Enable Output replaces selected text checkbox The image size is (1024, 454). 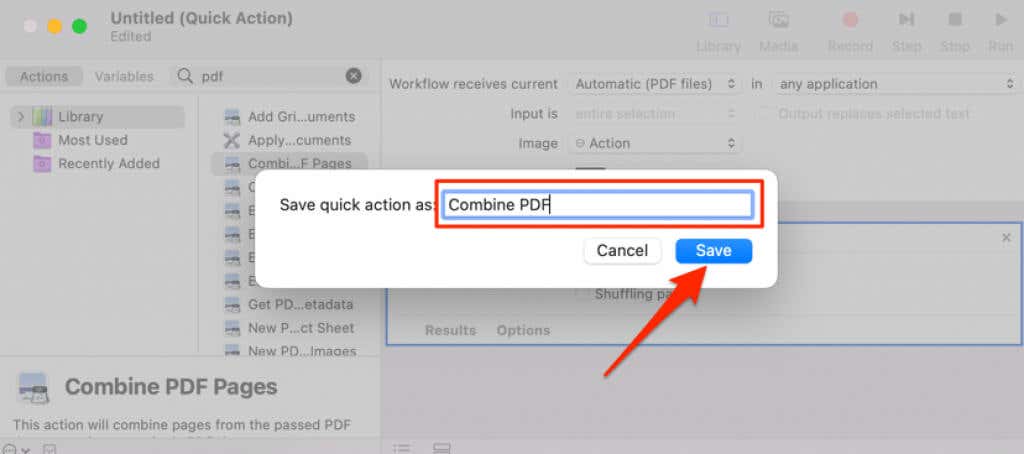(765, 114)
